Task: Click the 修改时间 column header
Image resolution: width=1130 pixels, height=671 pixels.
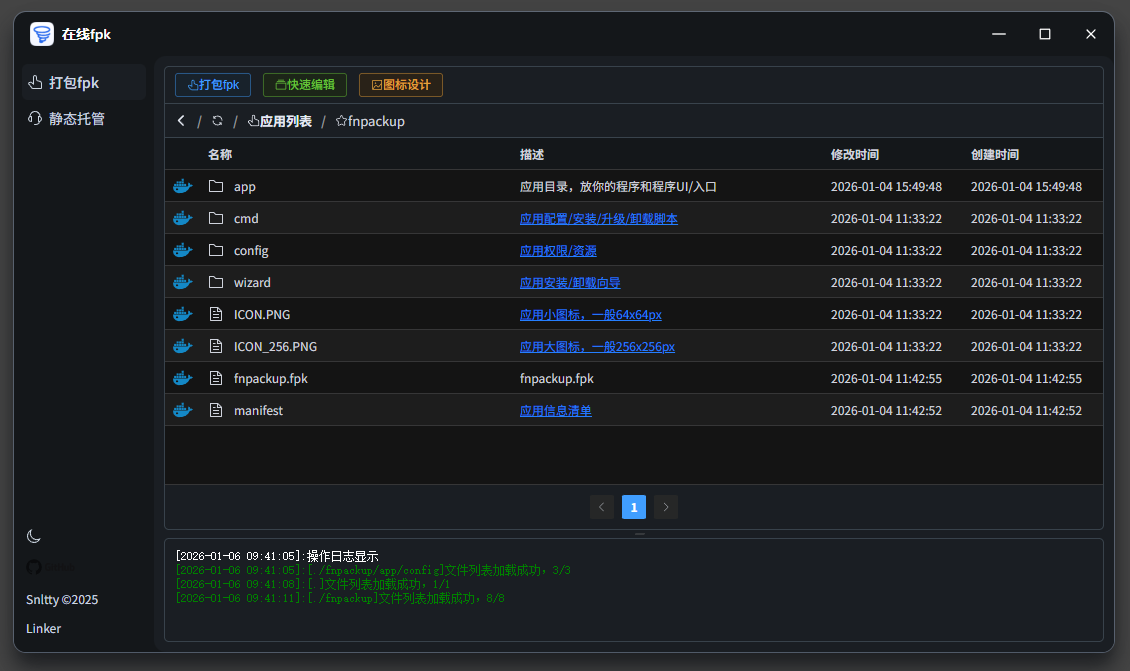Action: pos(855,154)
